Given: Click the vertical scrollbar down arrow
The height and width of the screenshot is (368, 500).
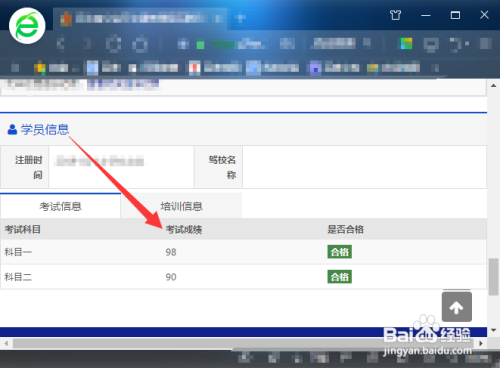Looking at the screenshot, I should tap(493, 330).
